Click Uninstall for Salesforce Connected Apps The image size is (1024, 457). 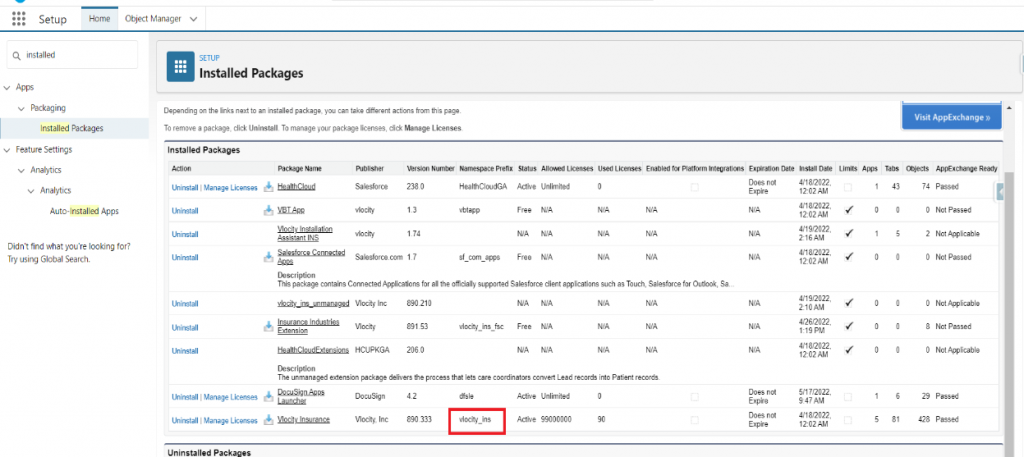tap(185, 258)
